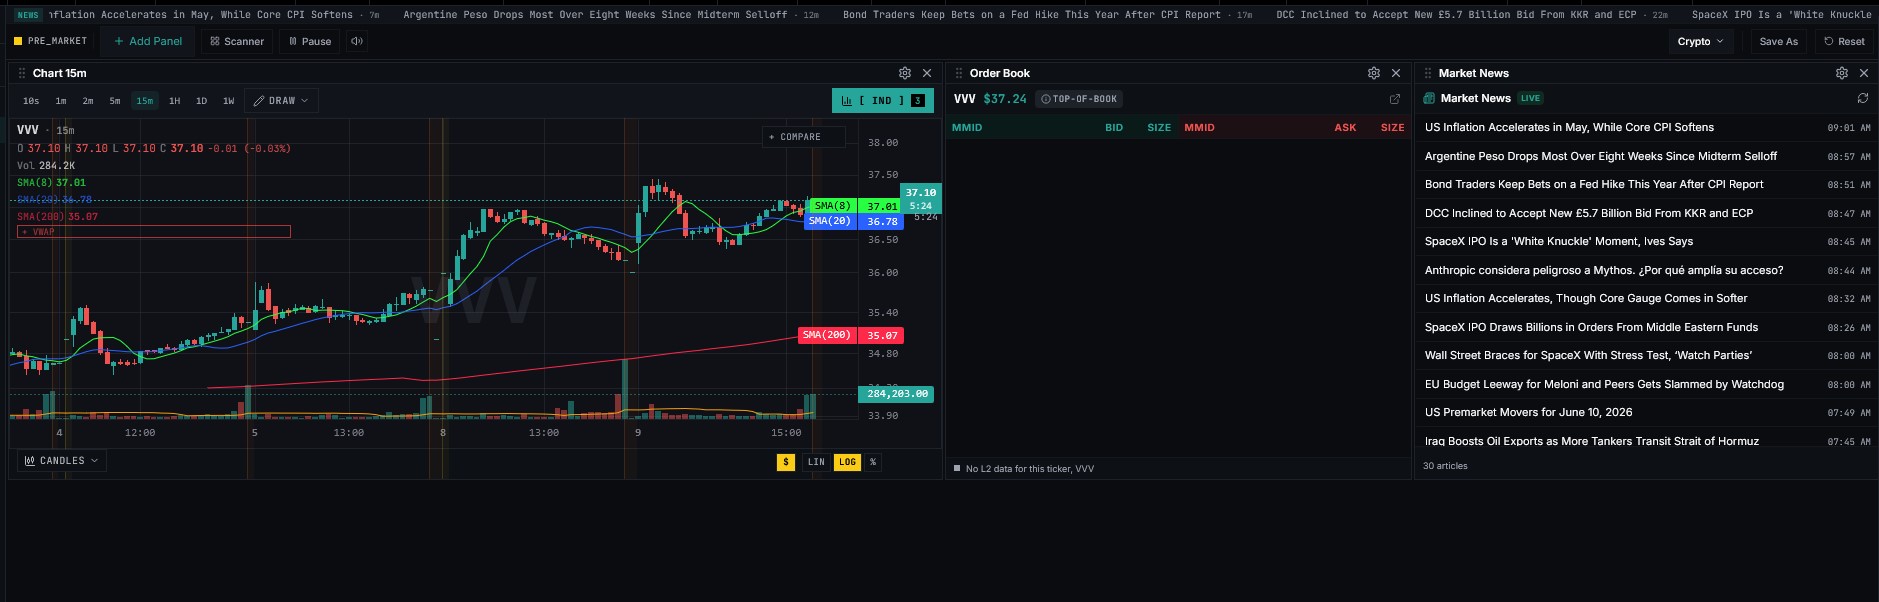Click the SMA(8) price axis label

pyautogui.click(x=855, y=206)
